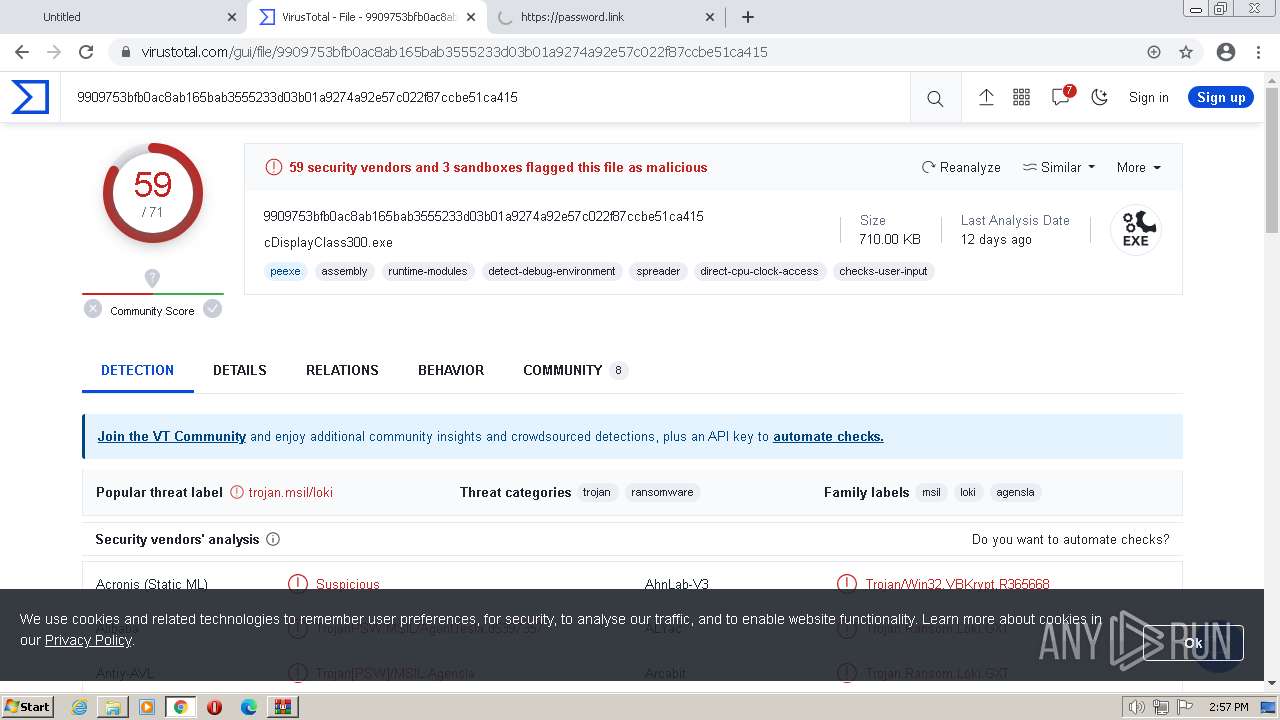Click the direct-cpu-clock-access tag
Image resolution: width=1280 pixels, height=720 pixels.
(x=759, y=271)
